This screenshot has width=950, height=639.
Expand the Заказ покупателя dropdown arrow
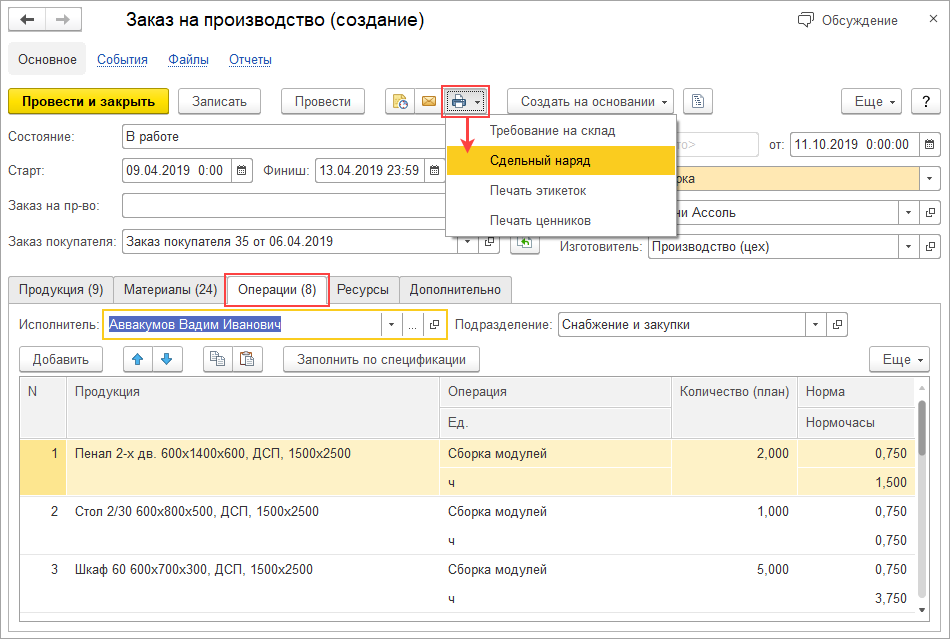tap(467, 242)
